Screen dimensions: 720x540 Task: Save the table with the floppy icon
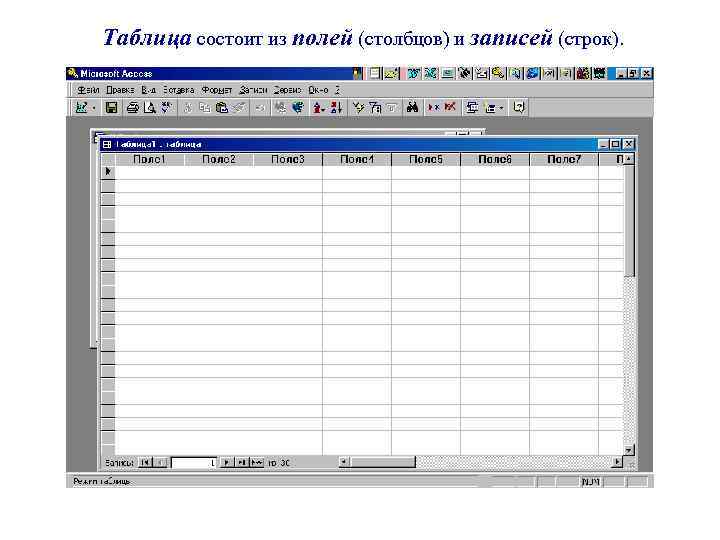(112, 108)
